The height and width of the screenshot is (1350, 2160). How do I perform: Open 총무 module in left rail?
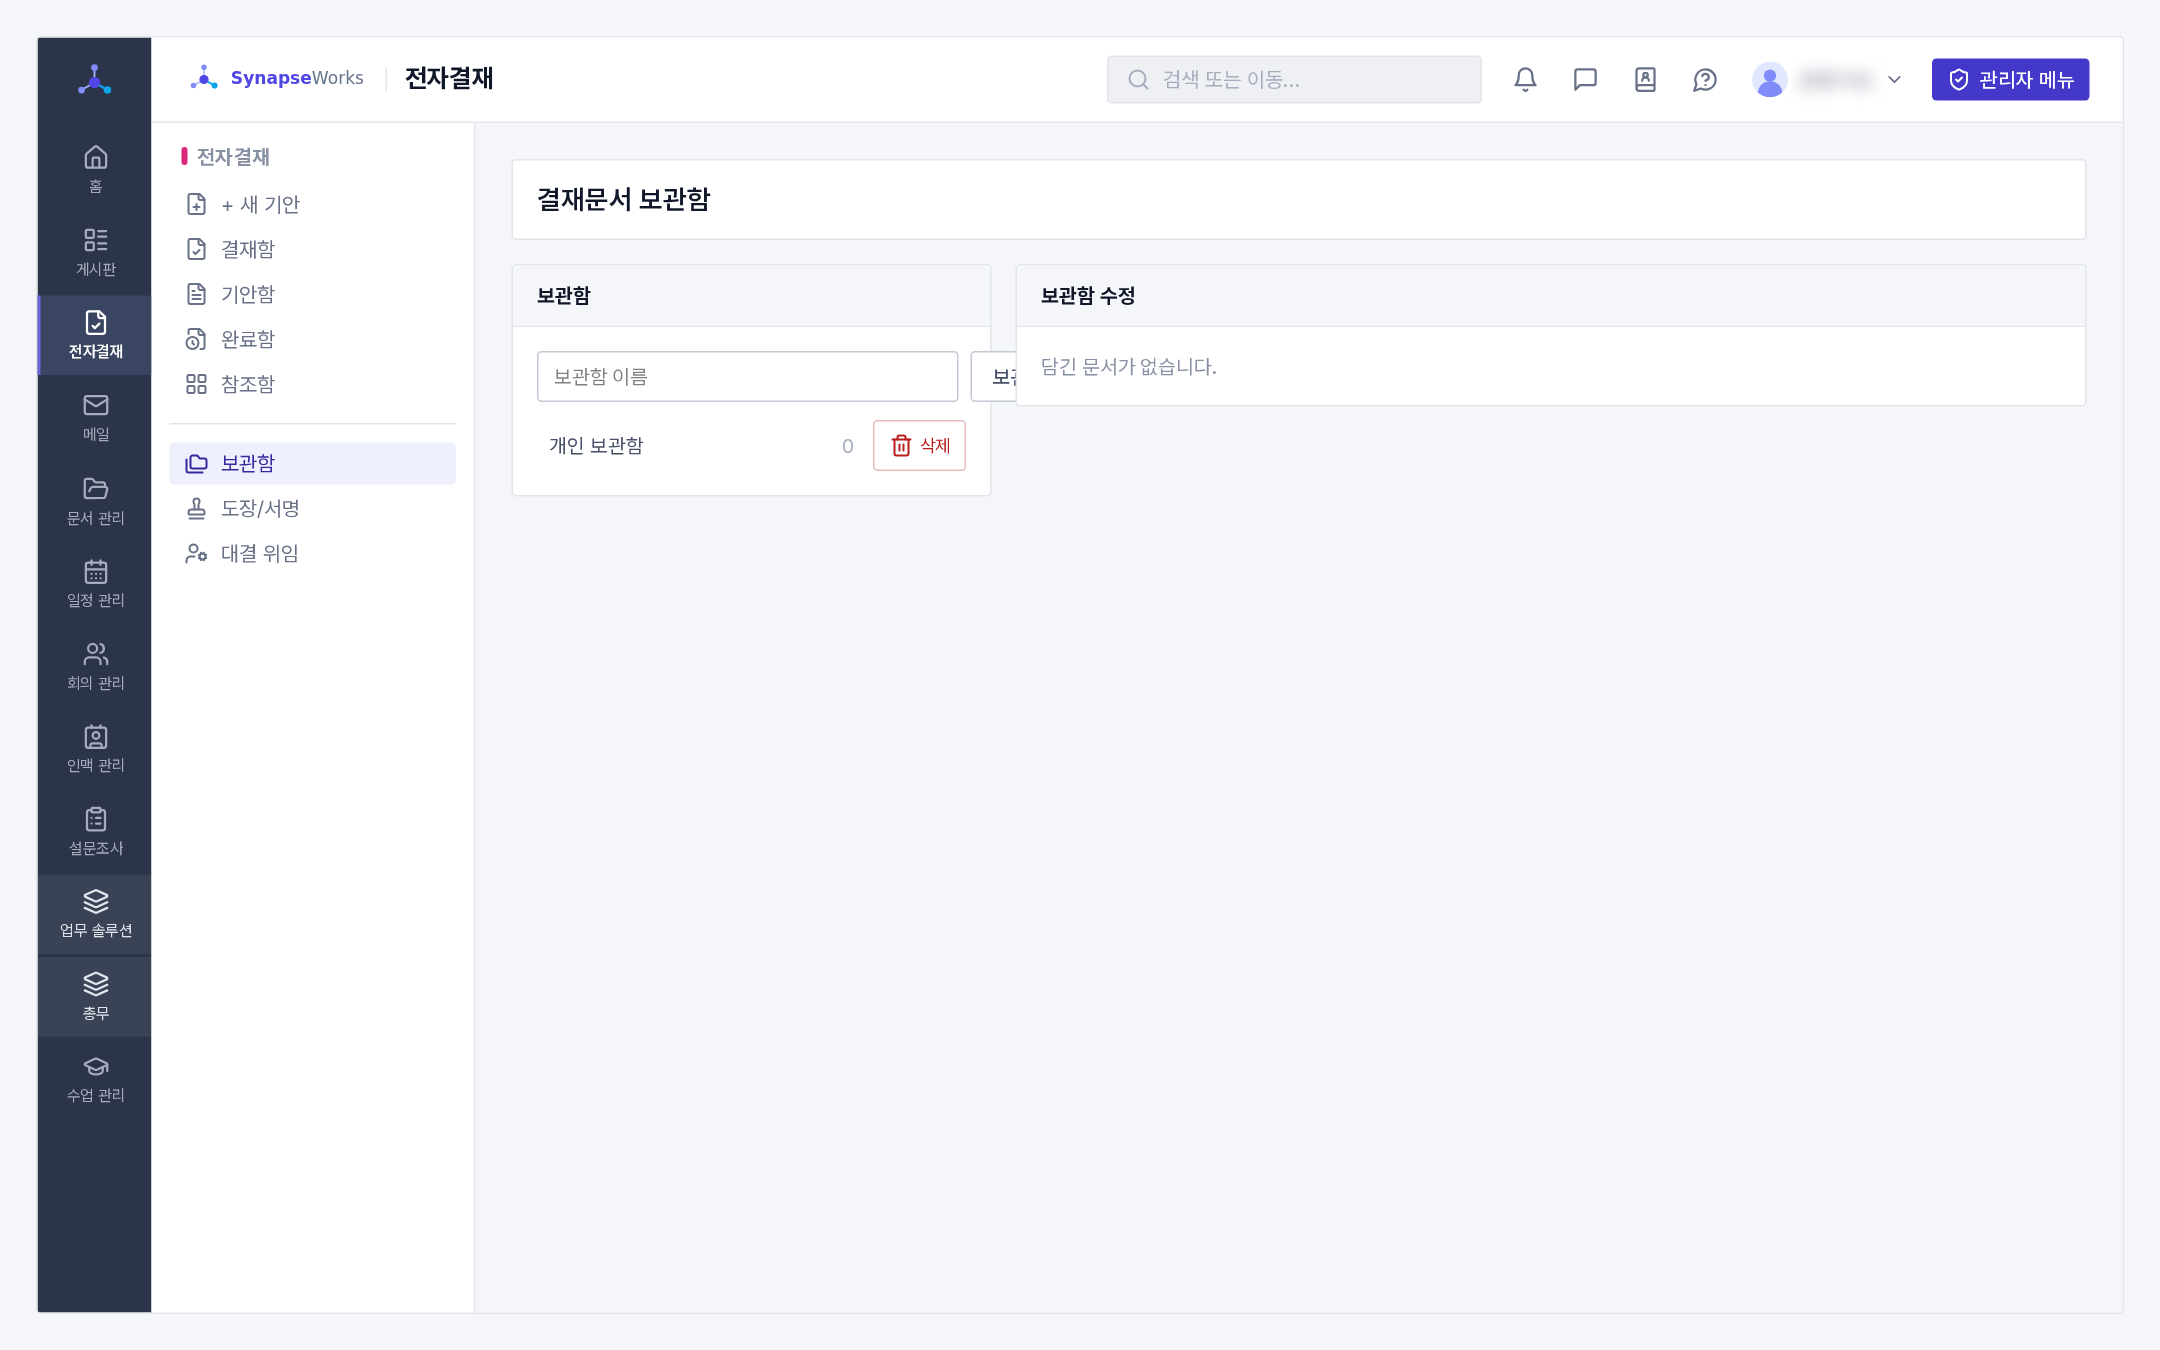pos(95,996)
